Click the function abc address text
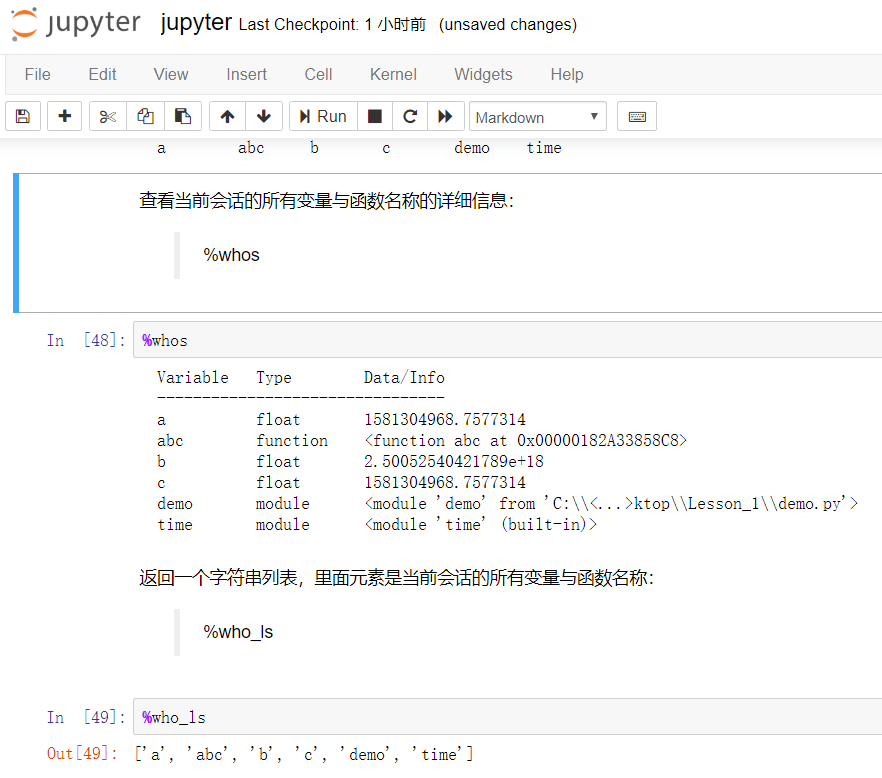The width and height of the screenshot is (882, 778). (x=526, y=440)
